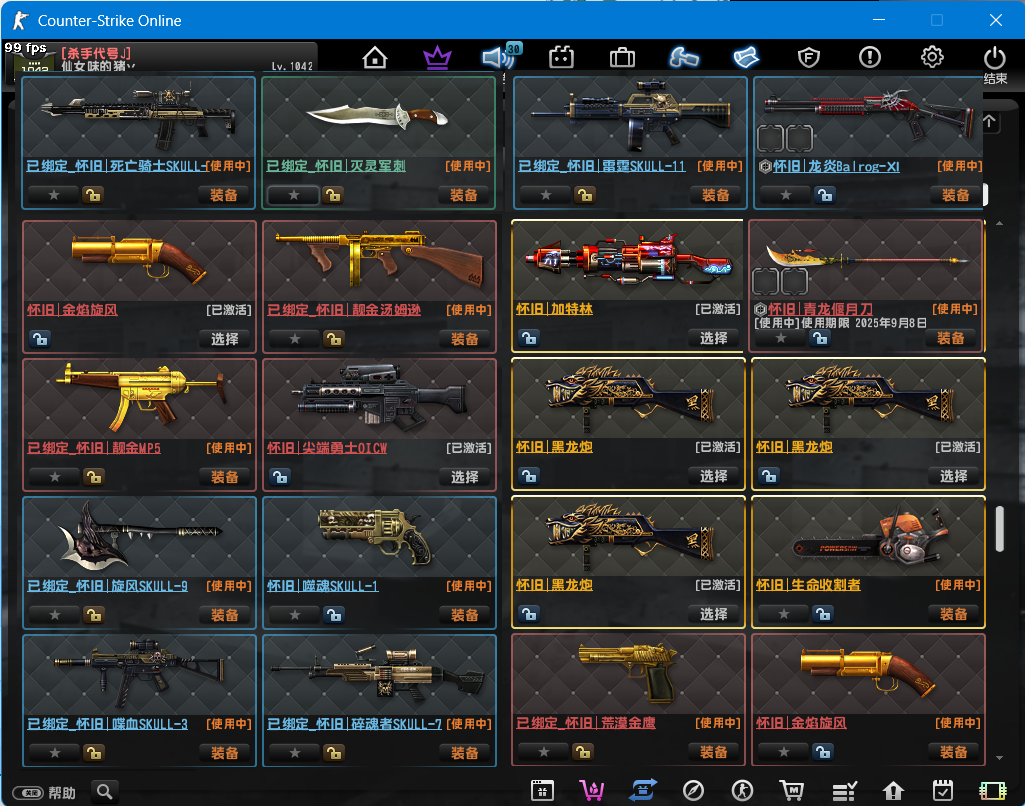Toggle favorite star on 灭灵军刺 card
The height and width of the screenshot is (806, 1025).
pos(294,195)
